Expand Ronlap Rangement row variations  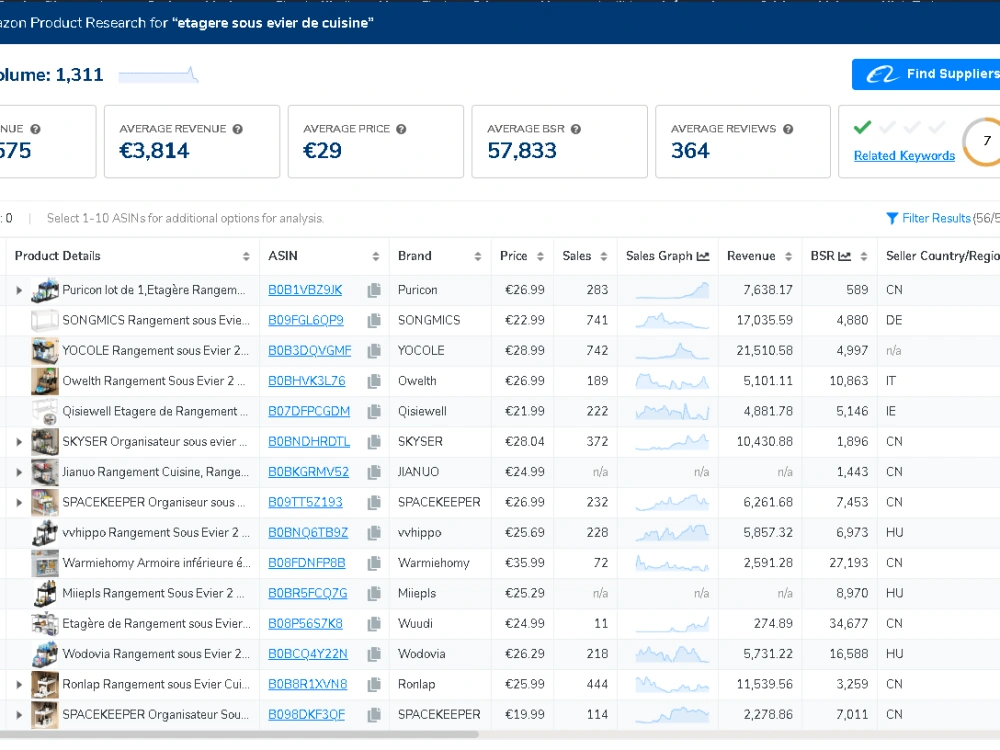(x=19, y=685)
